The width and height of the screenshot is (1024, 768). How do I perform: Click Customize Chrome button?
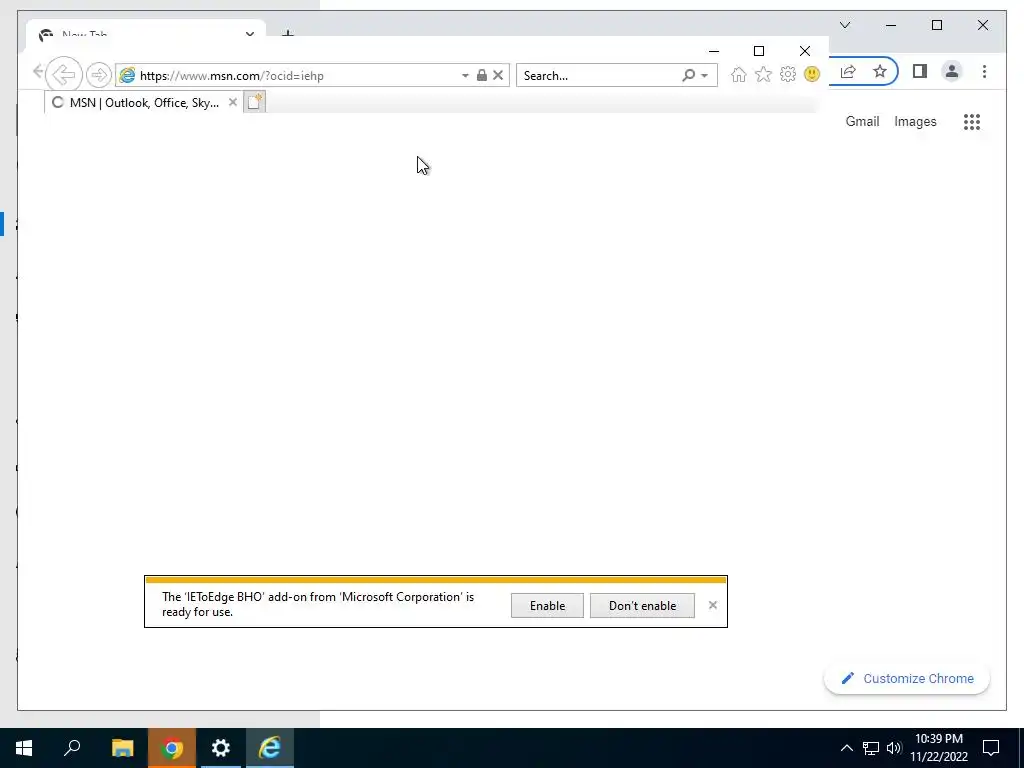point(907,679)
